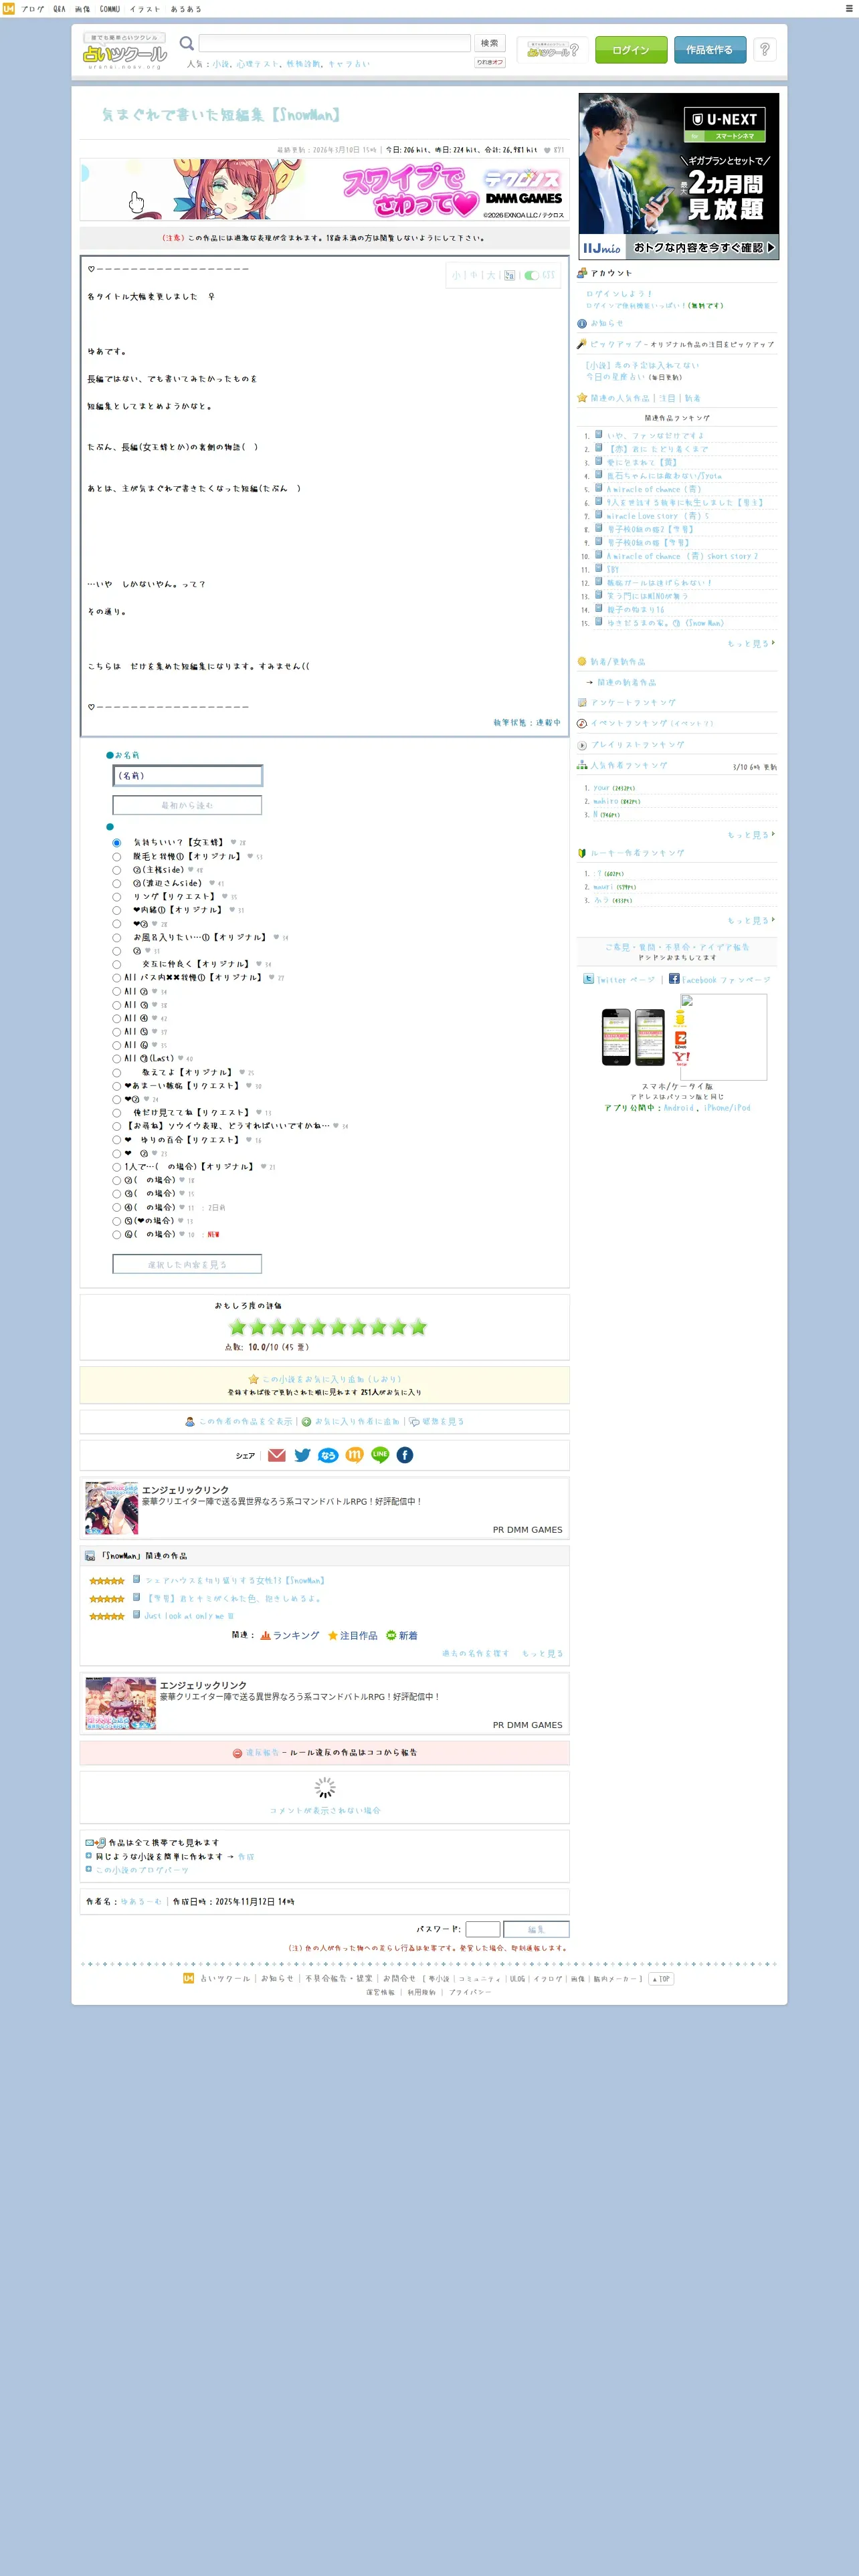Click the blue 作品を作る button
Image resolution: width=859 pixels, height=2576 pixels.
pyautogui.click(x=710, y=50)
